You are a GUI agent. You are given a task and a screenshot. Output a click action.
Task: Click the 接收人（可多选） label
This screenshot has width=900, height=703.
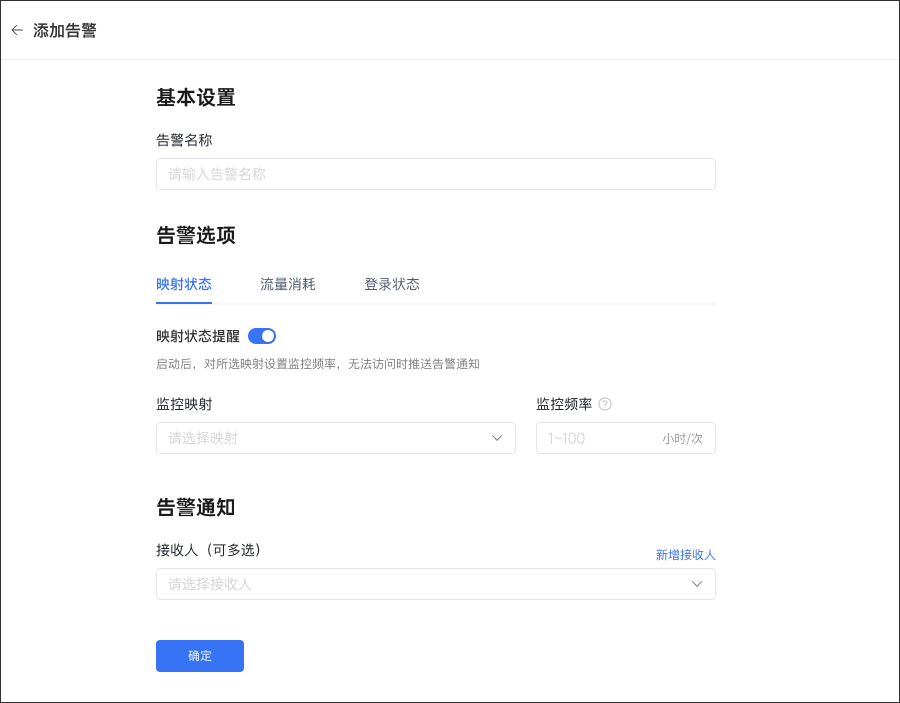click(215, 550)
